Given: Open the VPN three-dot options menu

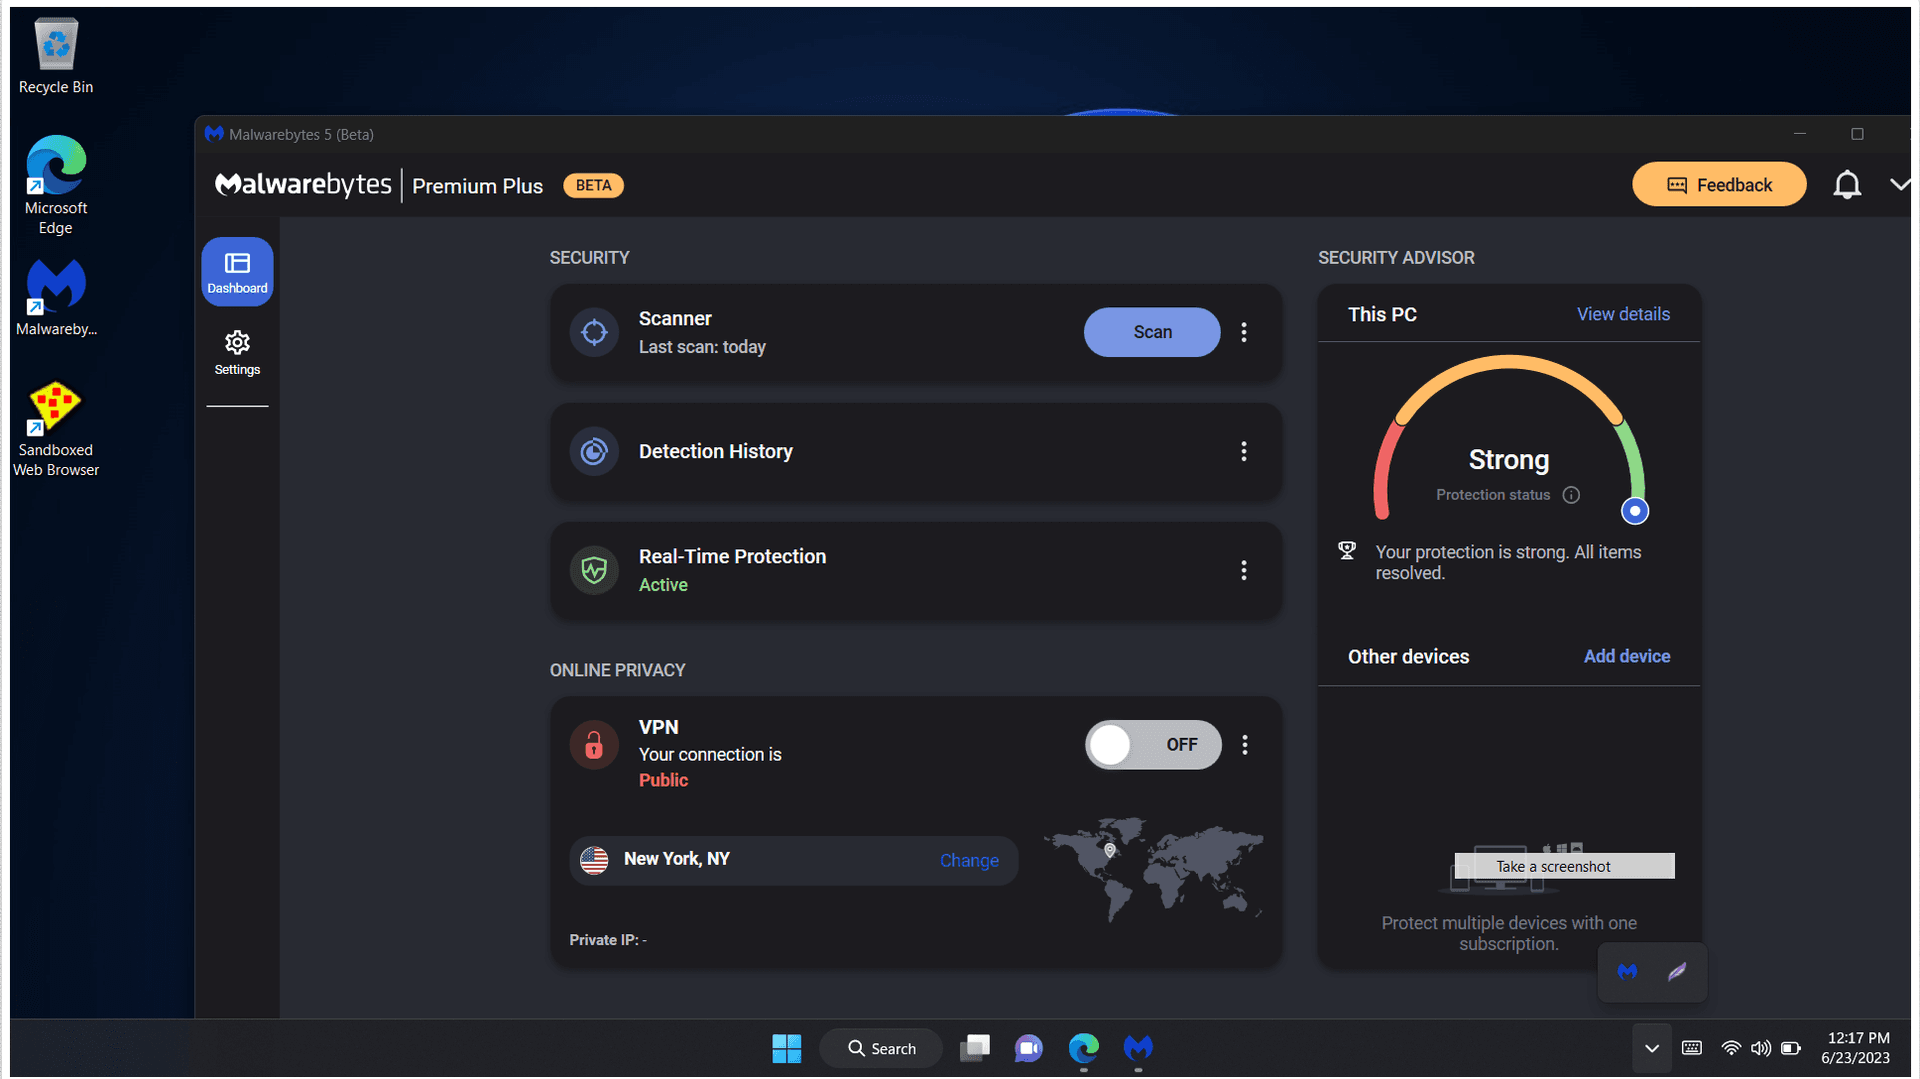Looking at the screenshot, I should (1245, 745).
